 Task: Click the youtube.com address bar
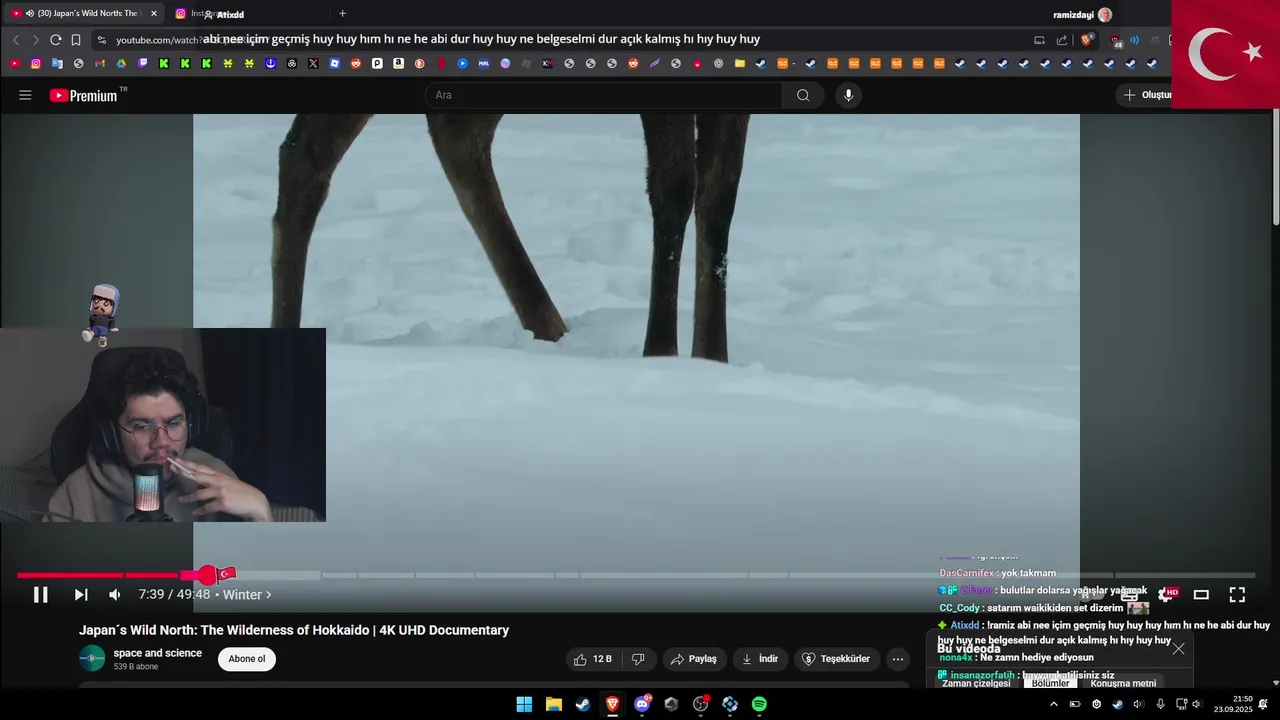pyautogui.click(x=560, y=40)
